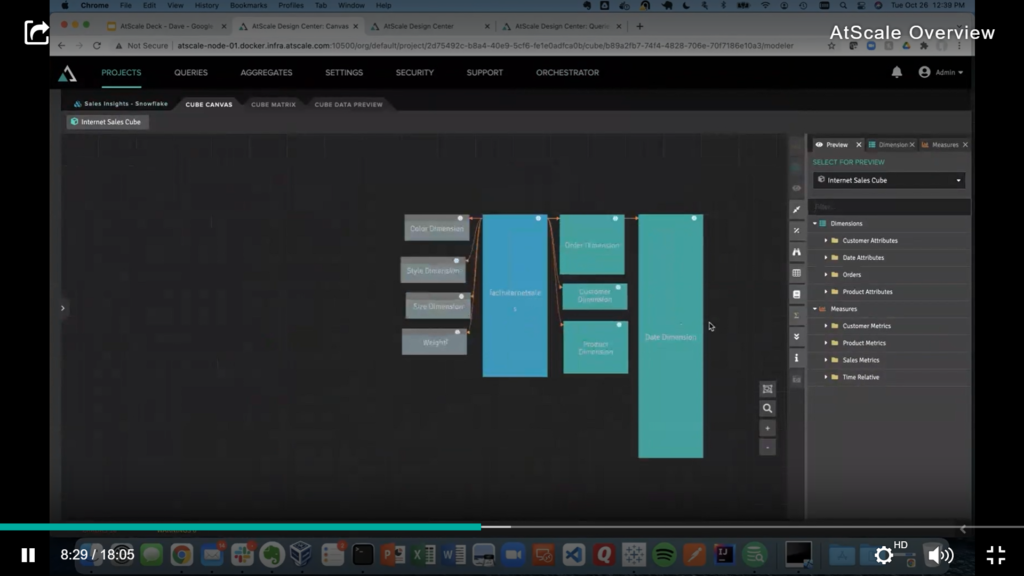Click the table grid tool icon
The width and height of the screenshot is (1024, 576).
click(x=796, y=273)
